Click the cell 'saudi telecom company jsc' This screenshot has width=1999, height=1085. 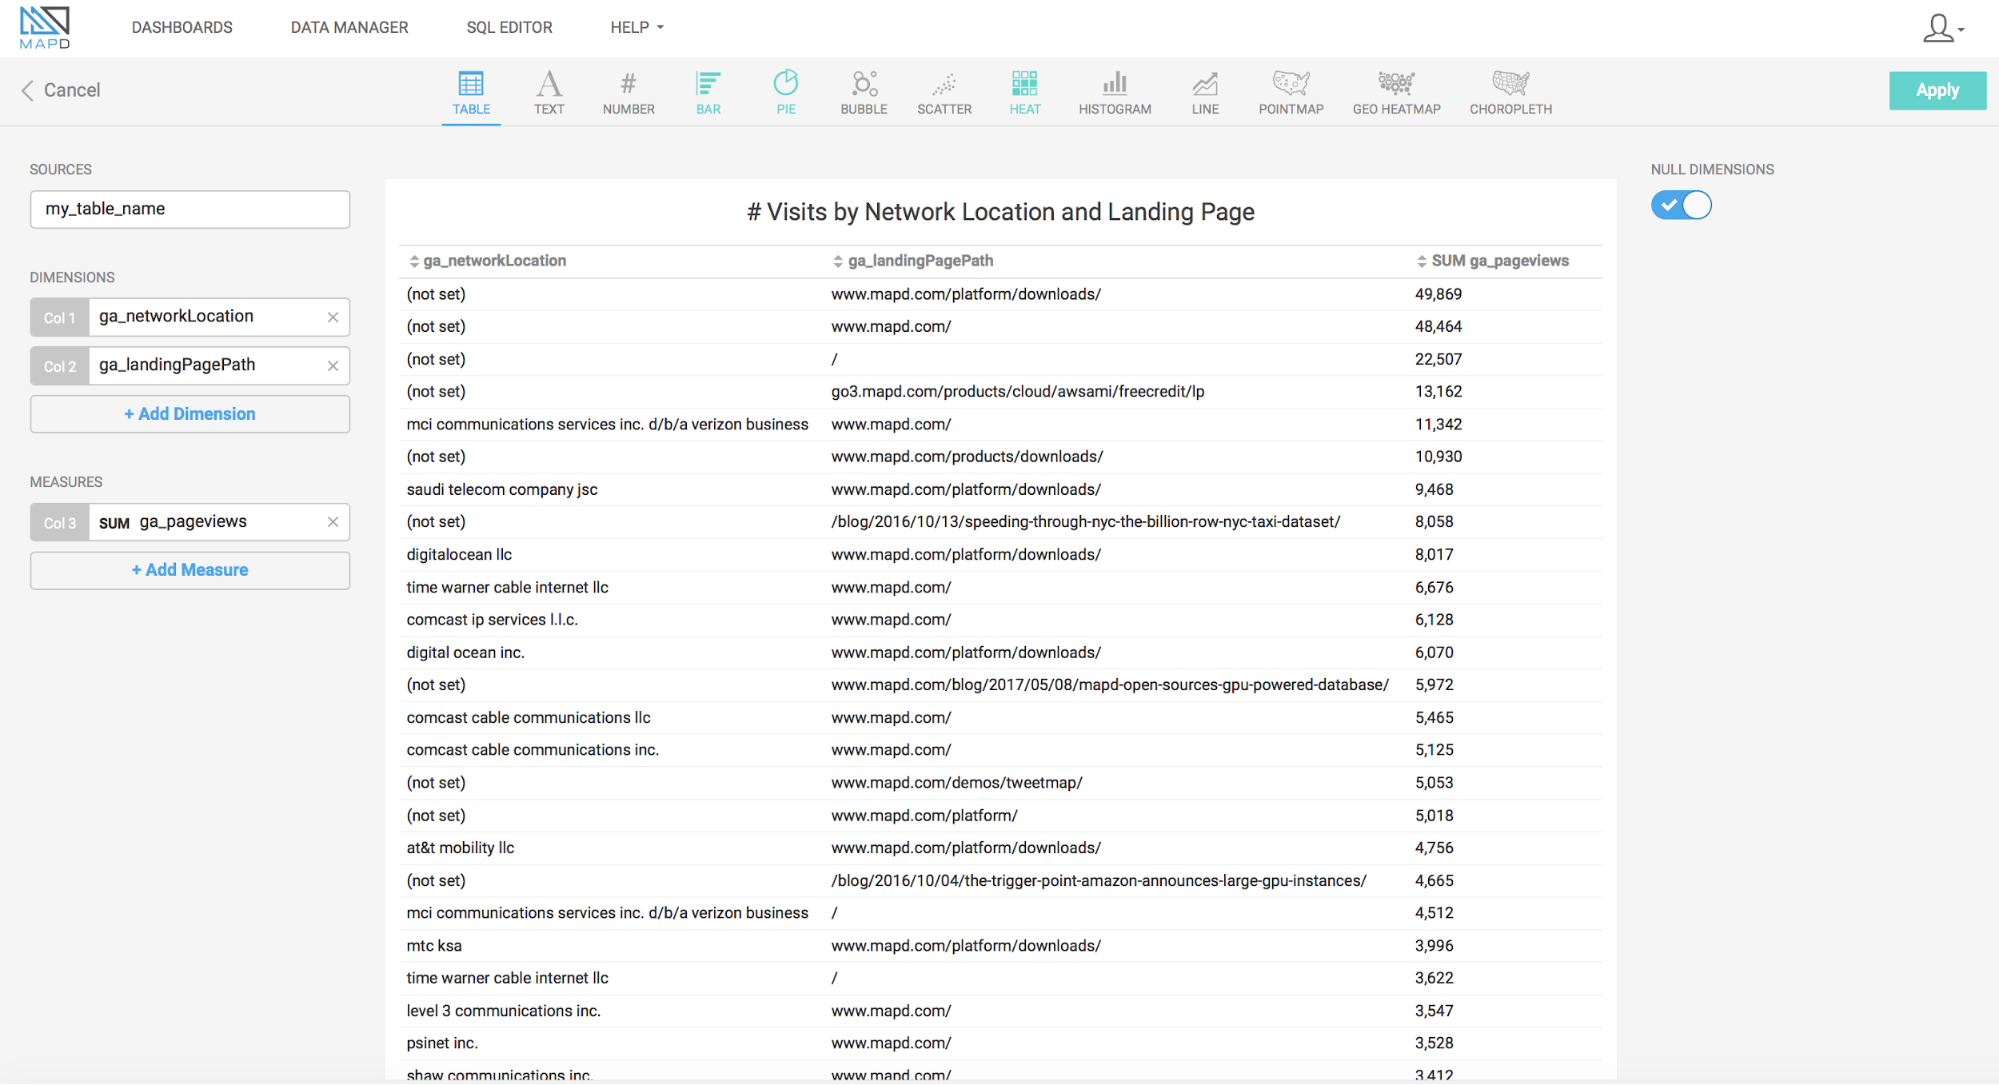(502, 489)
